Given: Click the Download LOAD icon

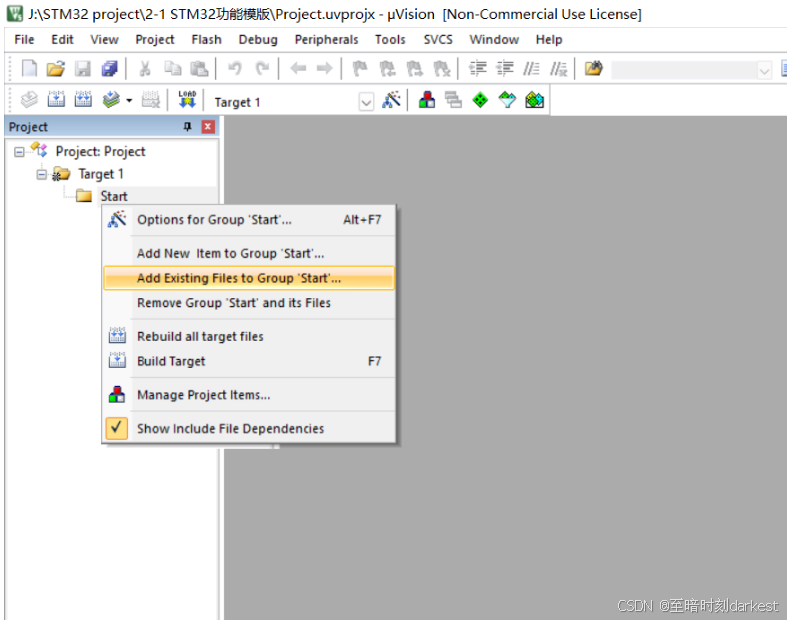Looking at the screenshot, I should coord(187,99).
